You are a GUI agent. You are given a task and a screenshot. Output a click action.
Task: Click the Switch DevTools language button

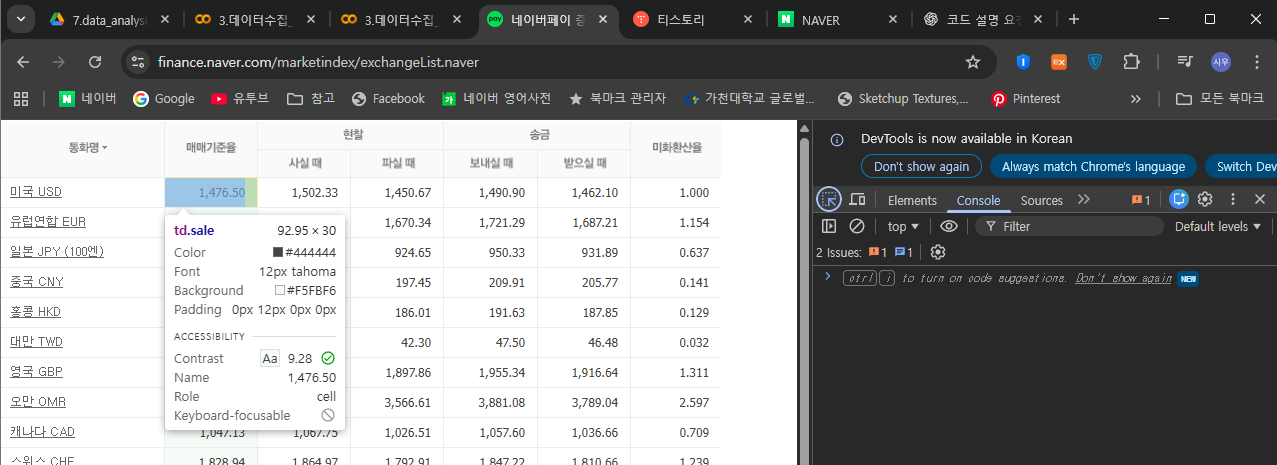pos(1241,166)
